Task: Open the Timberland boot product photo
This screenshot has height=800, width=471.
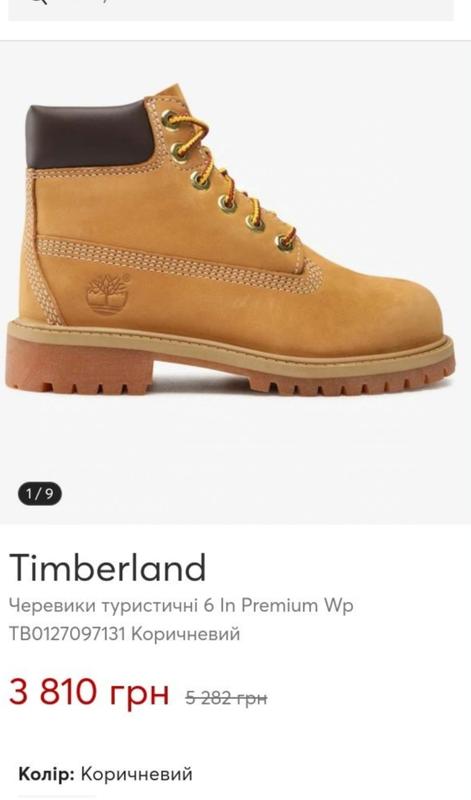Action: [x=230, y=244]
